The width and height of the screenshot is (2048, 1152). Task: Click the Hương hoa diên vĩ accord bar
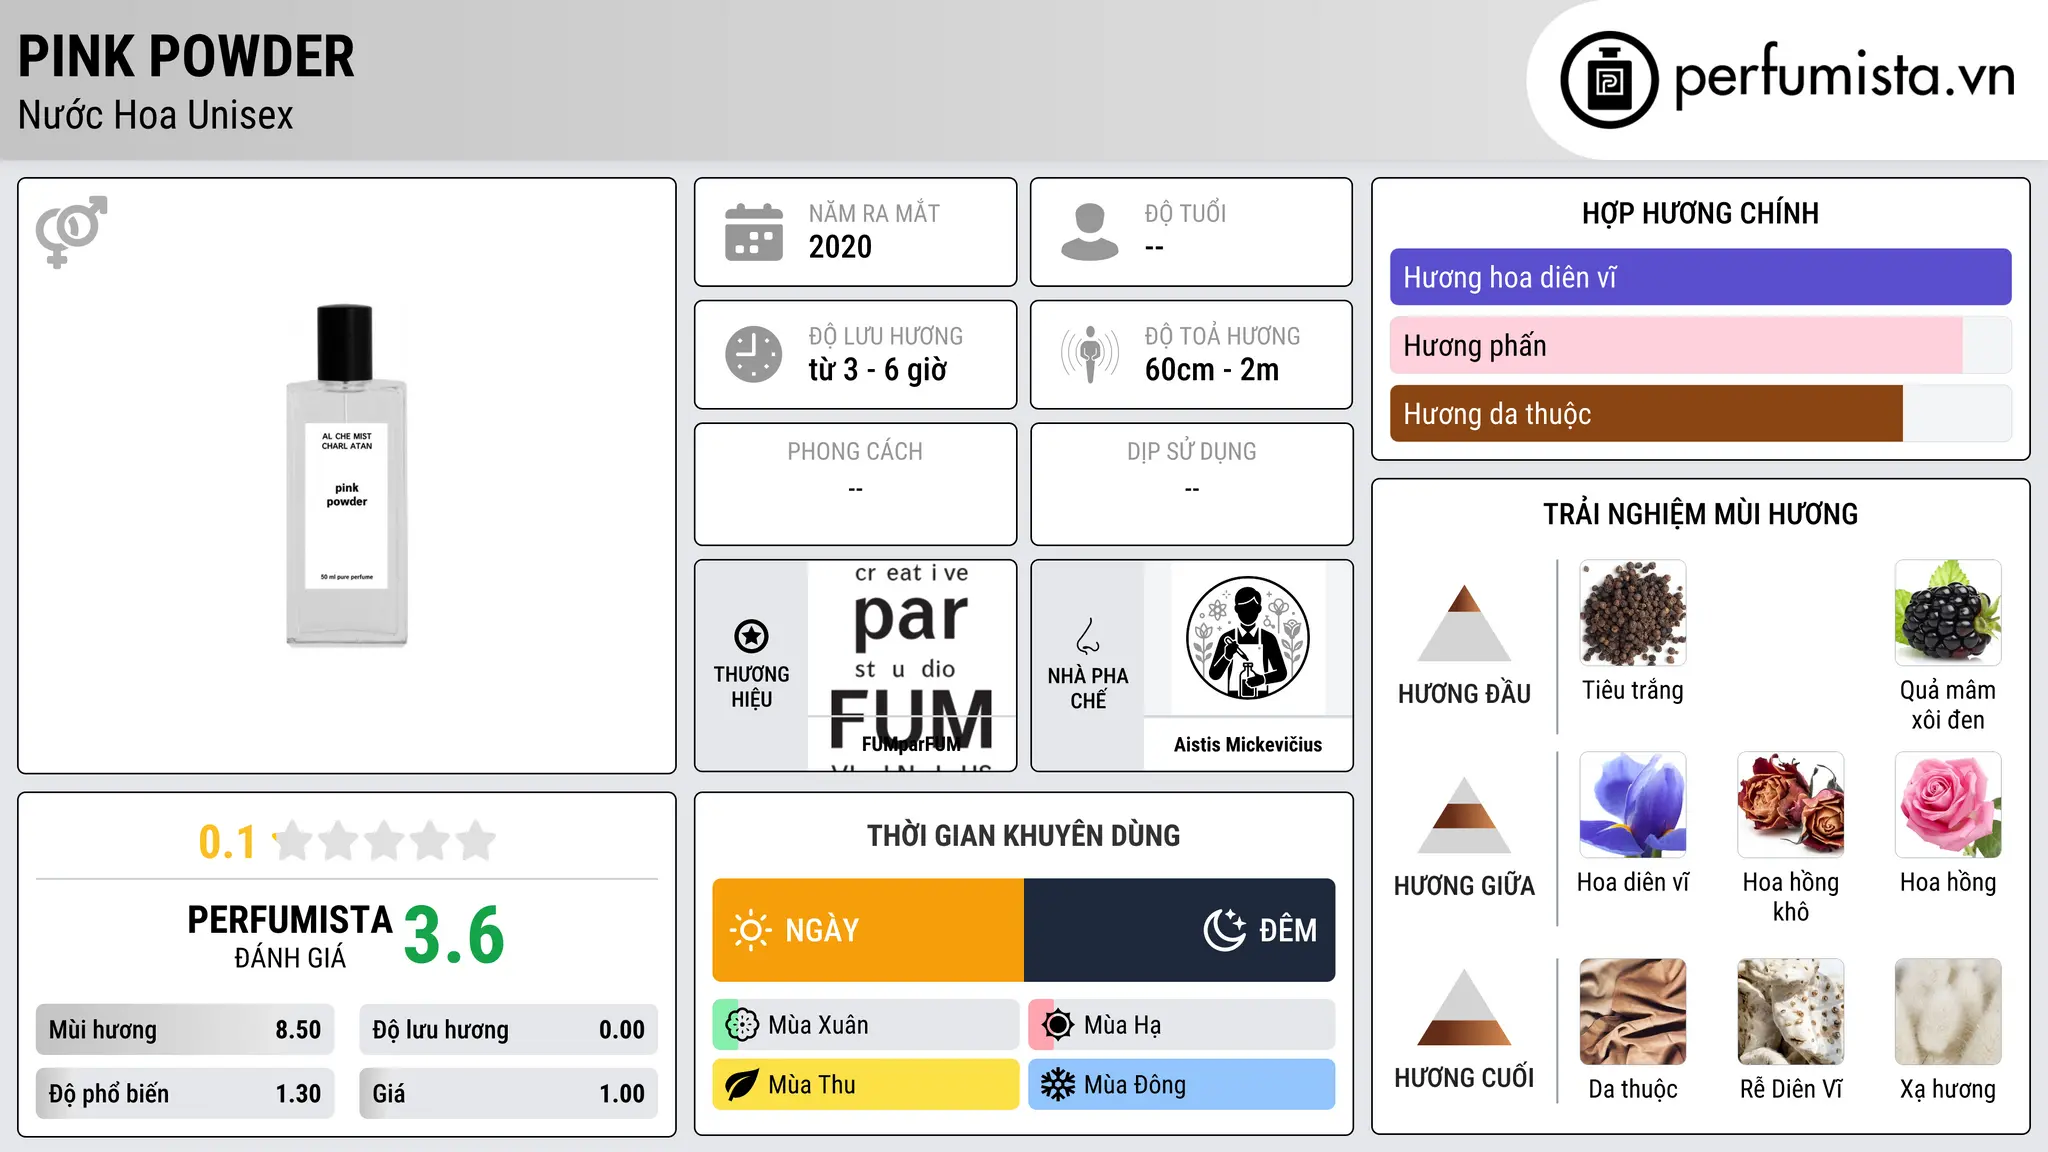(x=1700, y=277)
